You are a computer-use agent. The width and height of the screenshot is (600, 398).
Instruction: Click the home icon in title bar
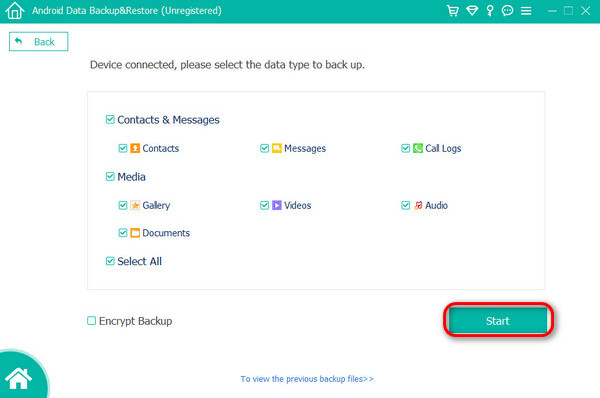click(x=15, y=10)
